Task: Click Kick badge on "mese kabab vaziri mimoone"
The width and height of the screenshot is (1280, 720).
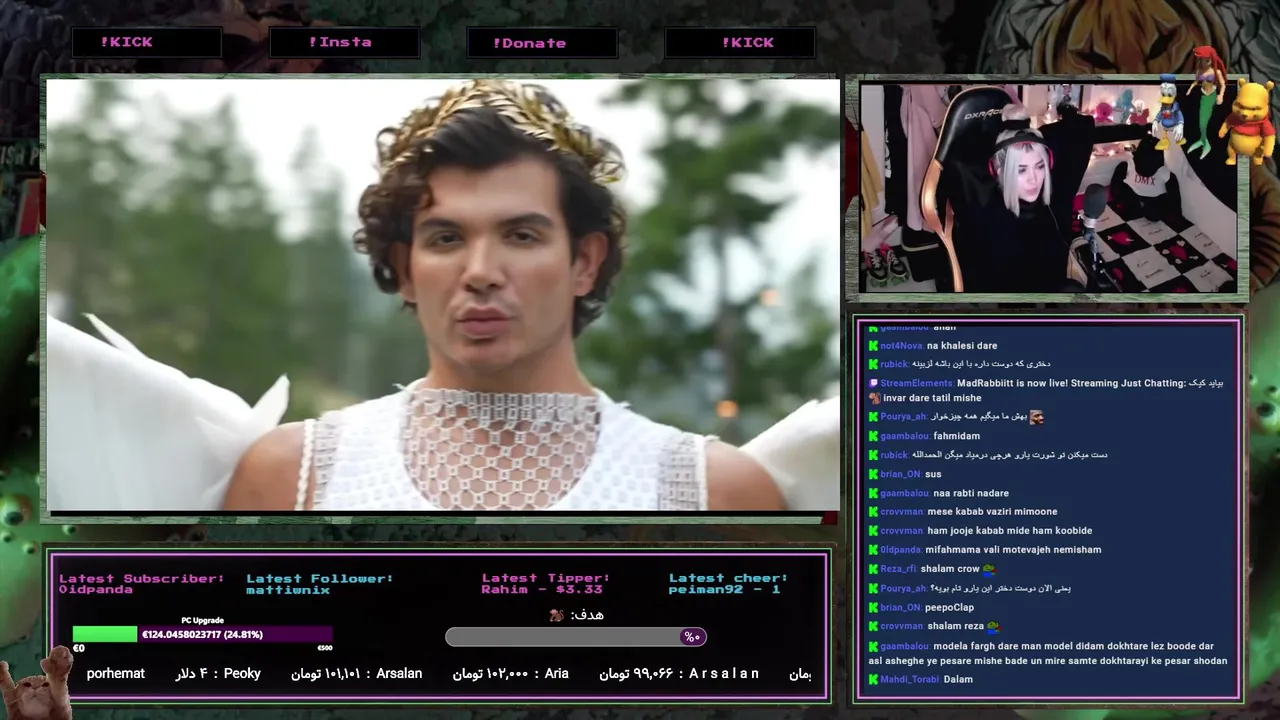Action: (873, 512)
